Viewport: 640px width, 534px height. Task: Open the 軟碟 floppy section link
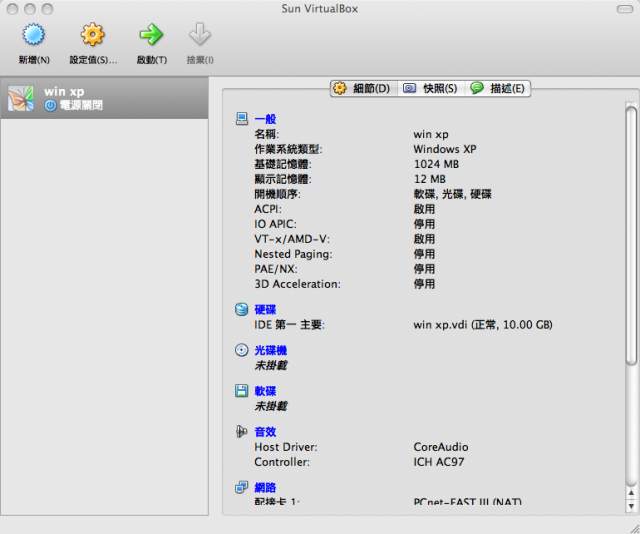pyautogui.click(x=265, y=391)
